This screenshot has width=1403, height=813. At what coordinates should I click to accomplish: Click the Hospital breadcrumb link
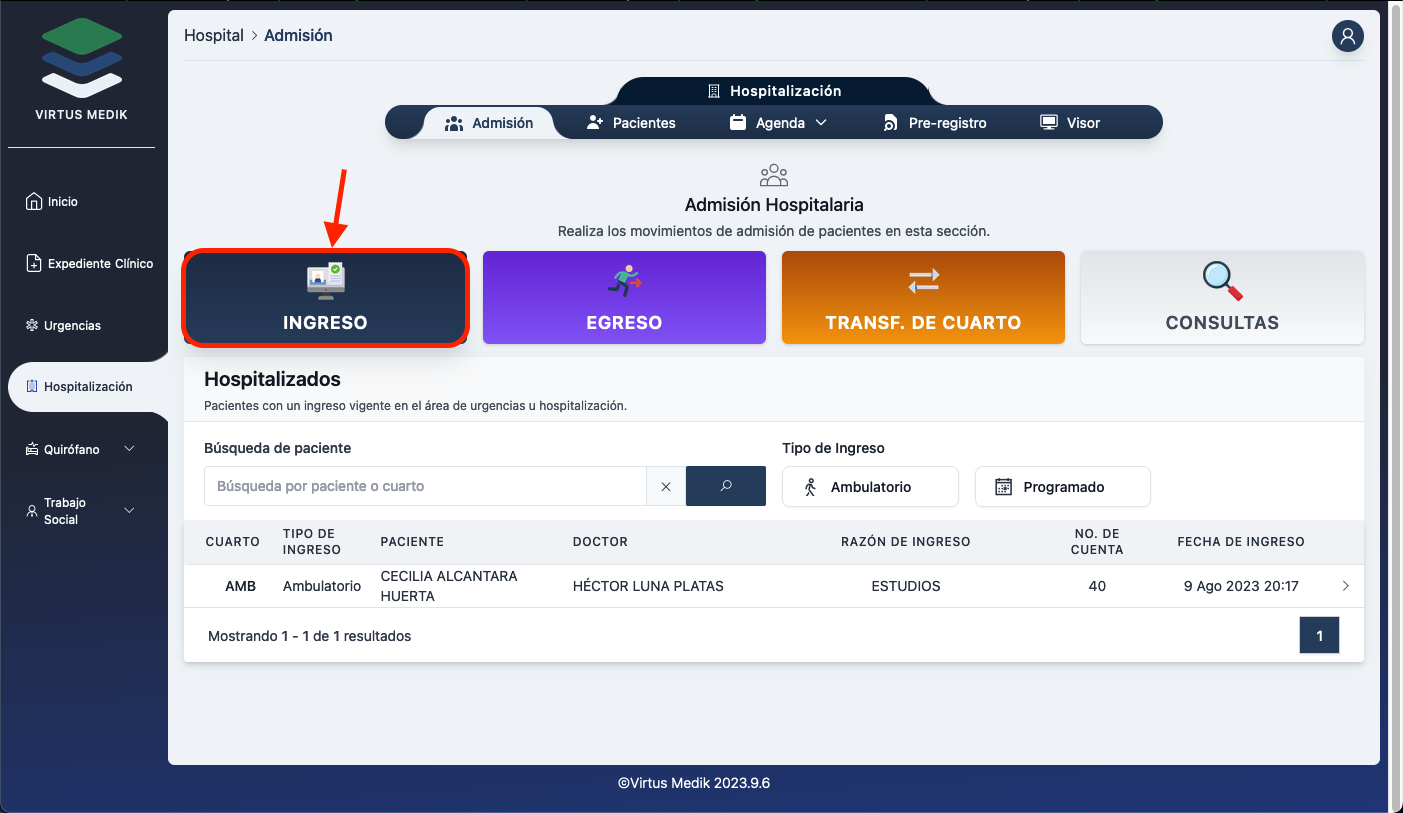coord(214,36)
